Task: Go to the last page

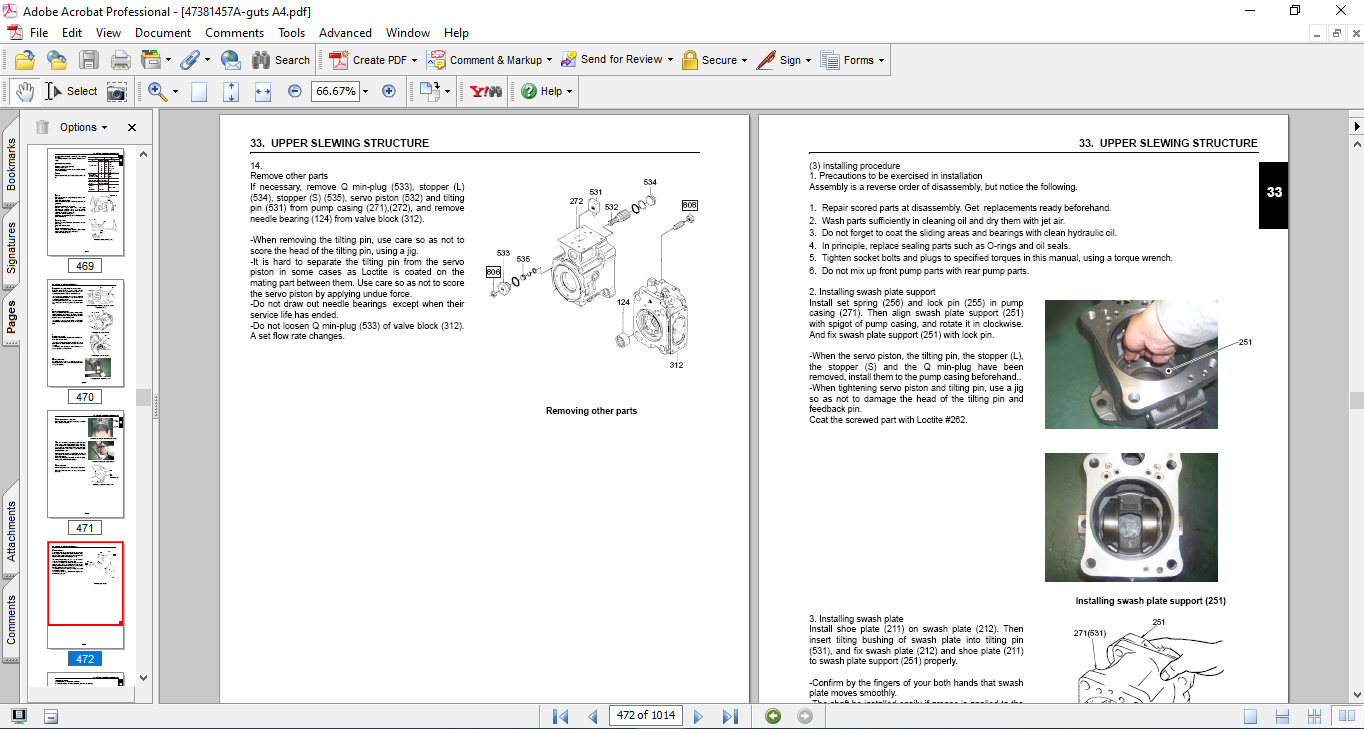Action: click(x=730, y=716)
